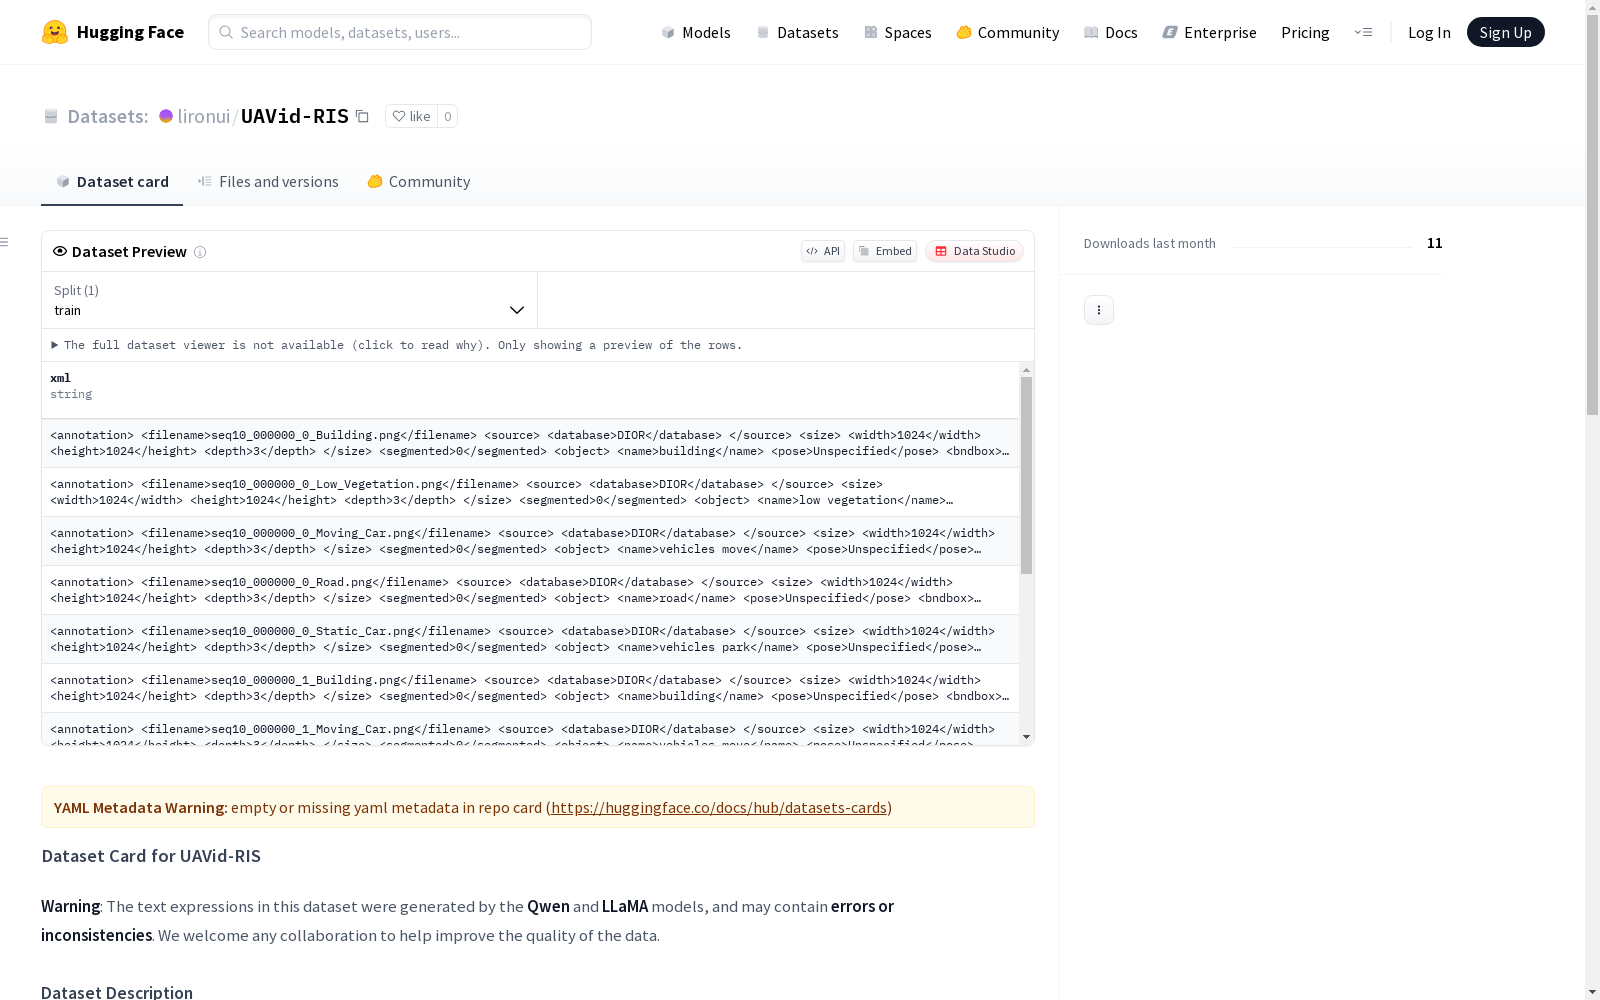Open the lironui user profile link
This screenshot has width=1600, height=1000.
[204, 116]
